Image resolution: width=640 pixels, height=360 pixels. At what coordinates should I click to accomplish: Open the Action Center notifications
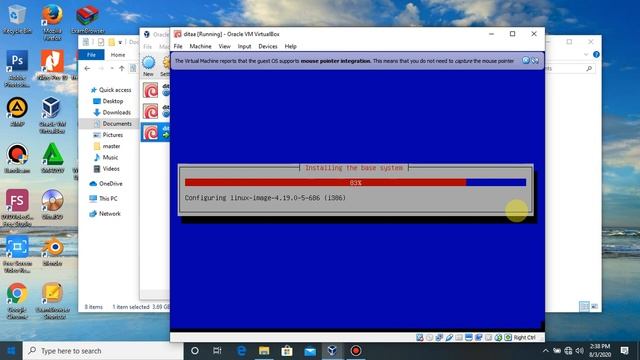624,351
